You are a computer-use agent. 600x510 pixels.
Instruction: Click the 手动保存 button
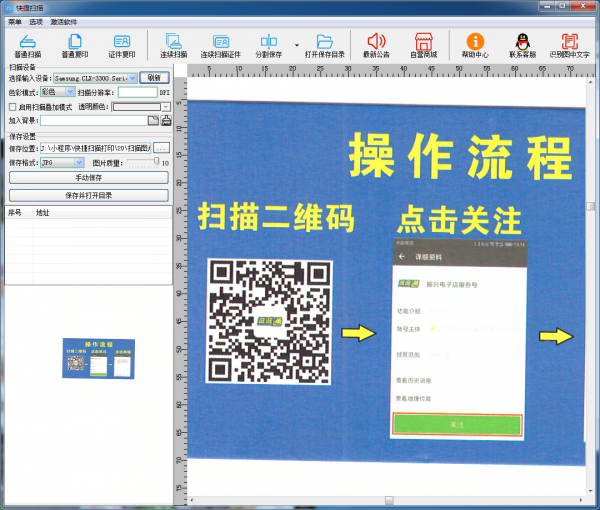tap(88, 178)
